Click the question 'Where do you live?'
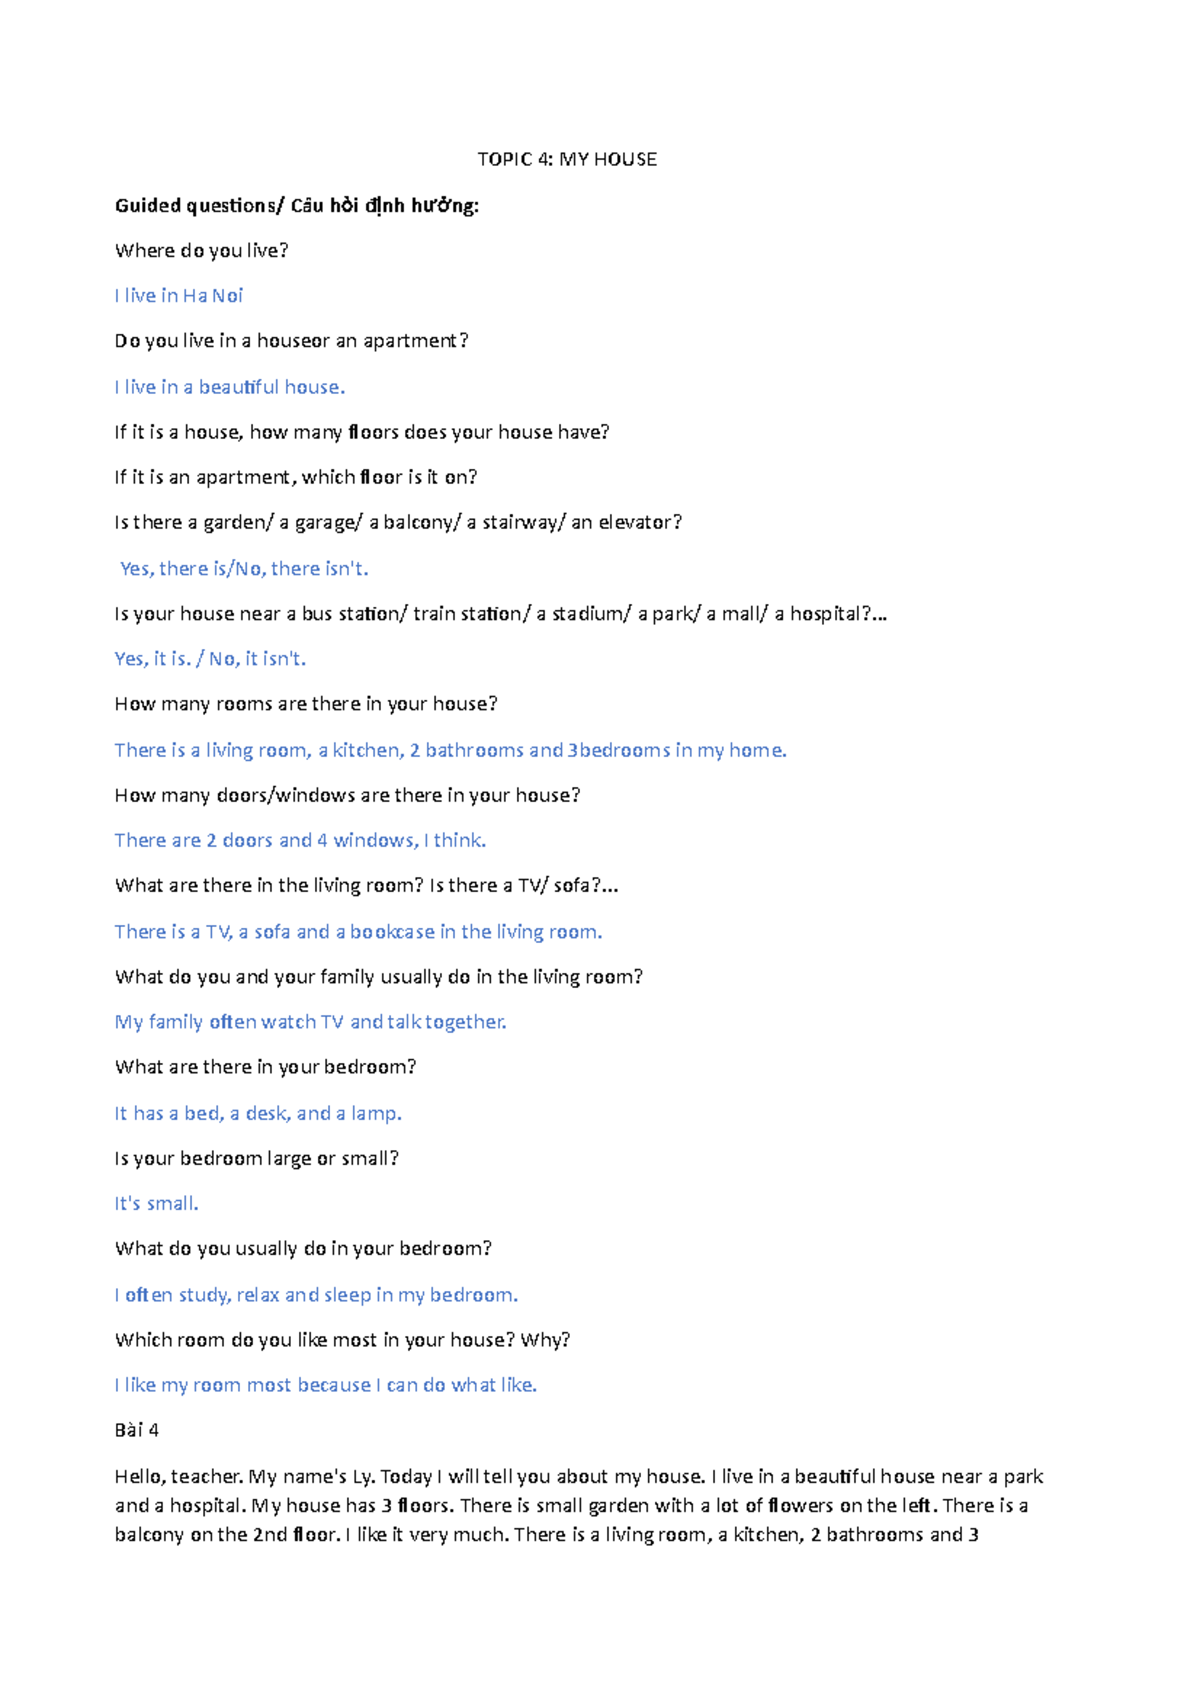1200x1698 pixels. pos(201,251)
